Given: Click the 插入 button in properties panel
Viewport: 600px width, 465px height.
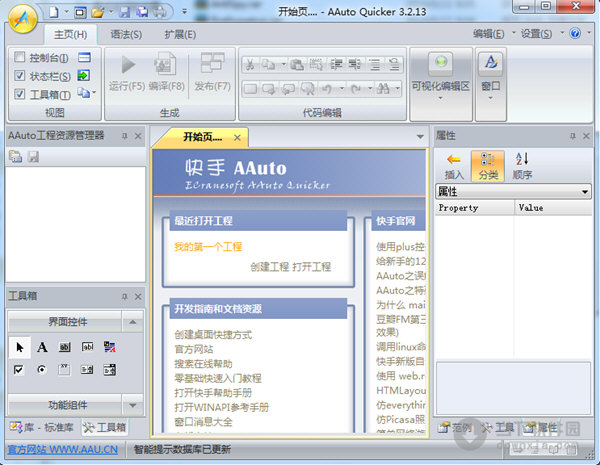Looking at the screenshot, I should click(454, 166).
